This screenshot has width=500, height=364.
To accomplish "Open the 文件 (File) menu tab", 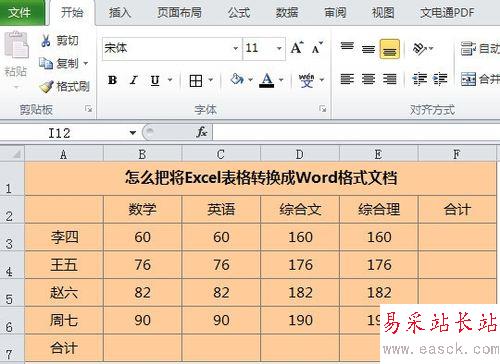I will (x=22, y=12).
